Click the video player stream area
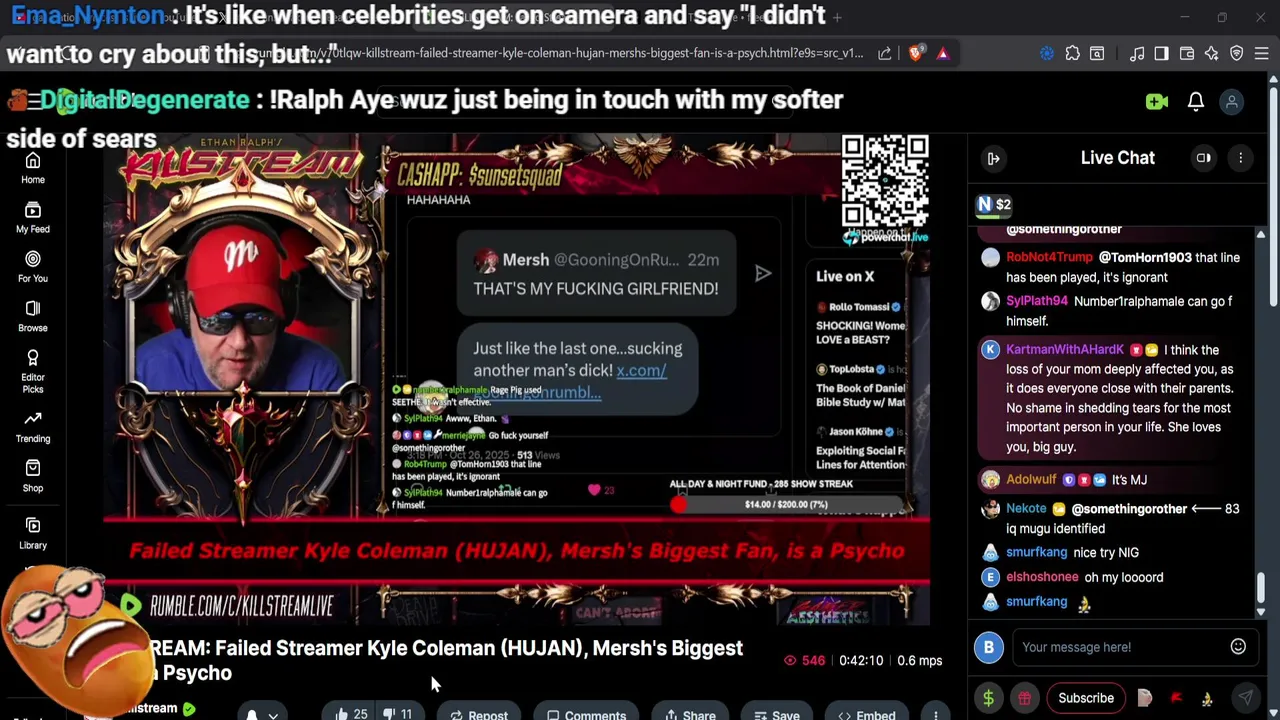The height and width of the screenshot is (720, 1280). pos(517,380)
